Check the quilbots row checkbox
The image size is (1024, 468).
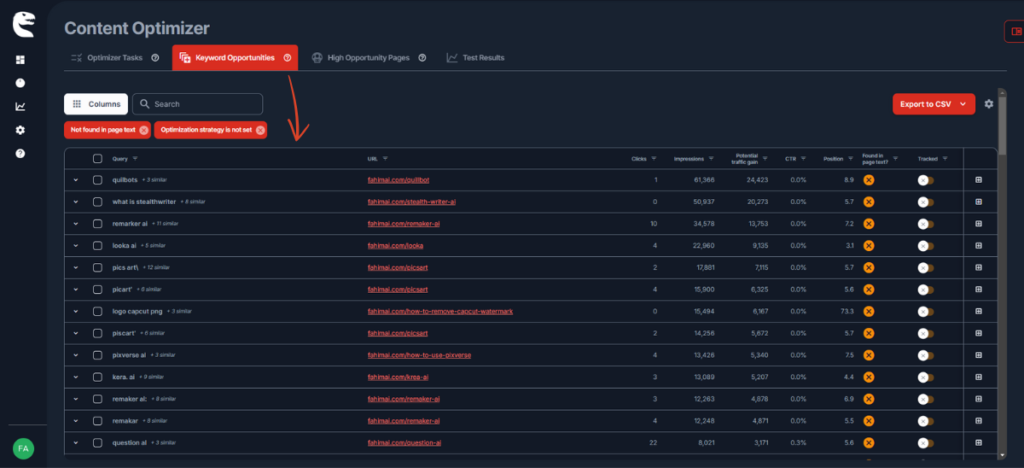pos(97,179)
